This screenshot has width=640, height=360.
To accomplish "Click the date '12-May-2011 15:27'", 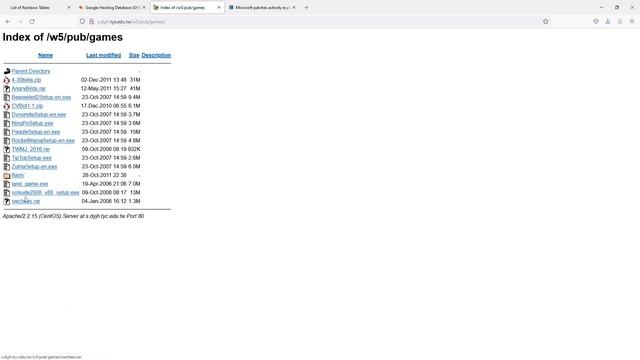I will (104, 89).
